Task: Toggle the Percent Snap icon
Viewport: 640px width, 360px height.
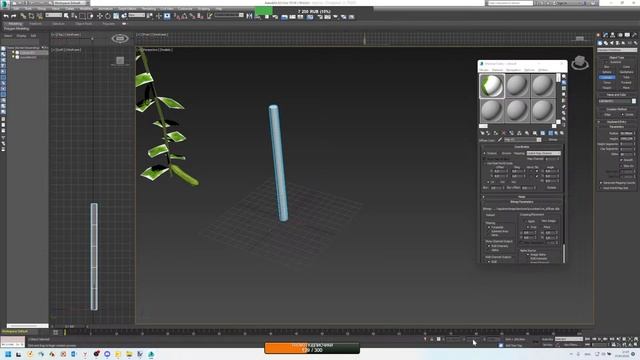Action: pos(192,16)
